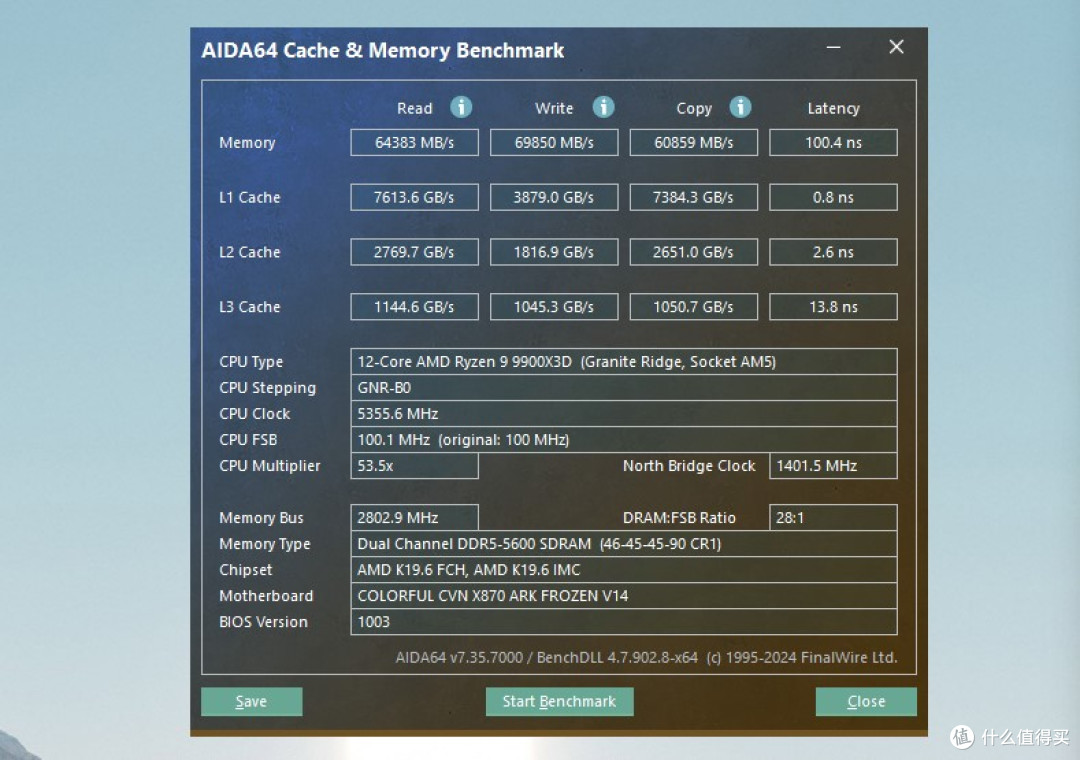Click the North Bridge Clock label
This screenshot has height=760, width=1080.
click(689, 466)
